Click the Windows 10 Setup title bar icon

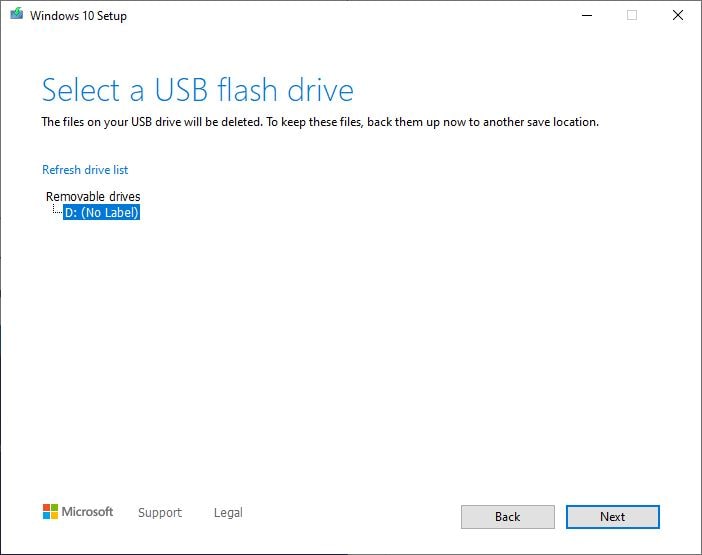coord(16,16)
